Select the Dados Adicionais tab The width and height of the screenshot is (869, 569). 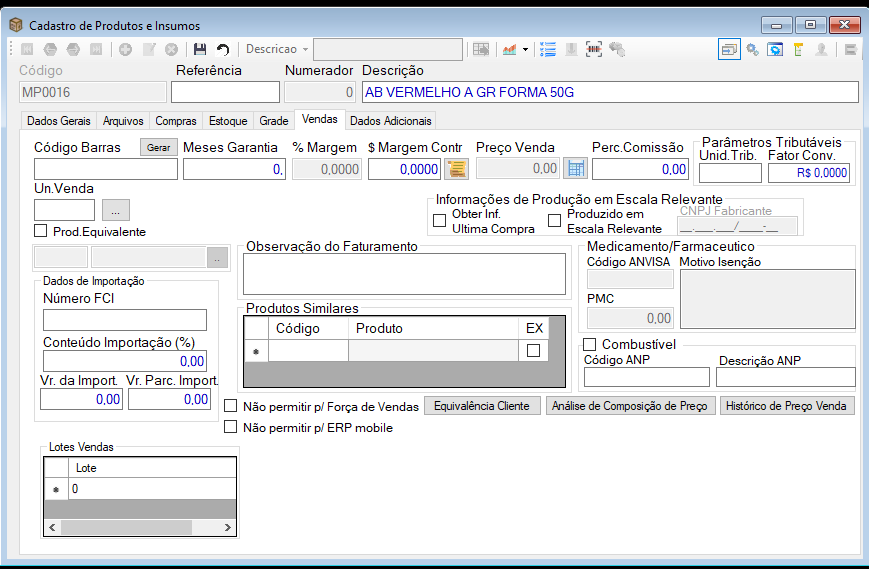coord(391,121)
